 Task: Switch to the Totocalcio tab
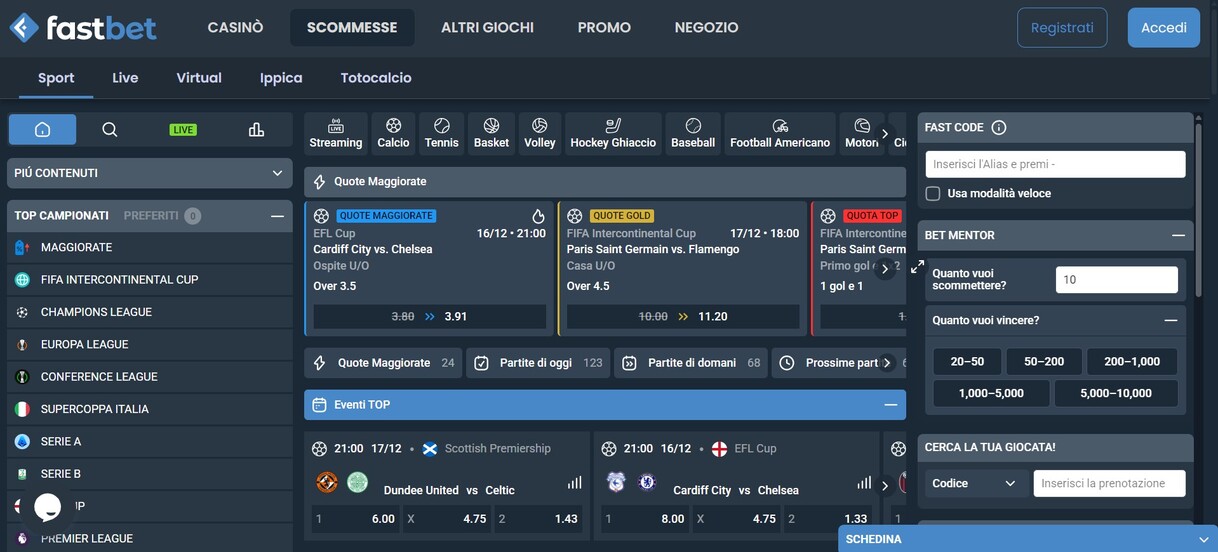pyautogui.click(x=376, y=78)
